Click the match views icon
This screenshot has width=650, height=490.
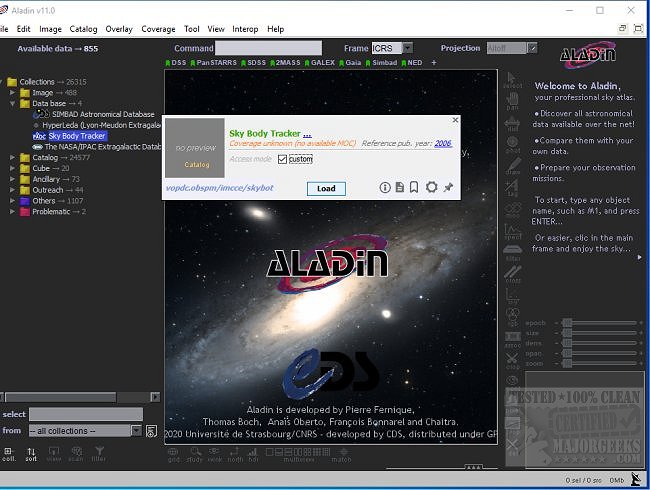pyautogui.click(x=342, y=455)
